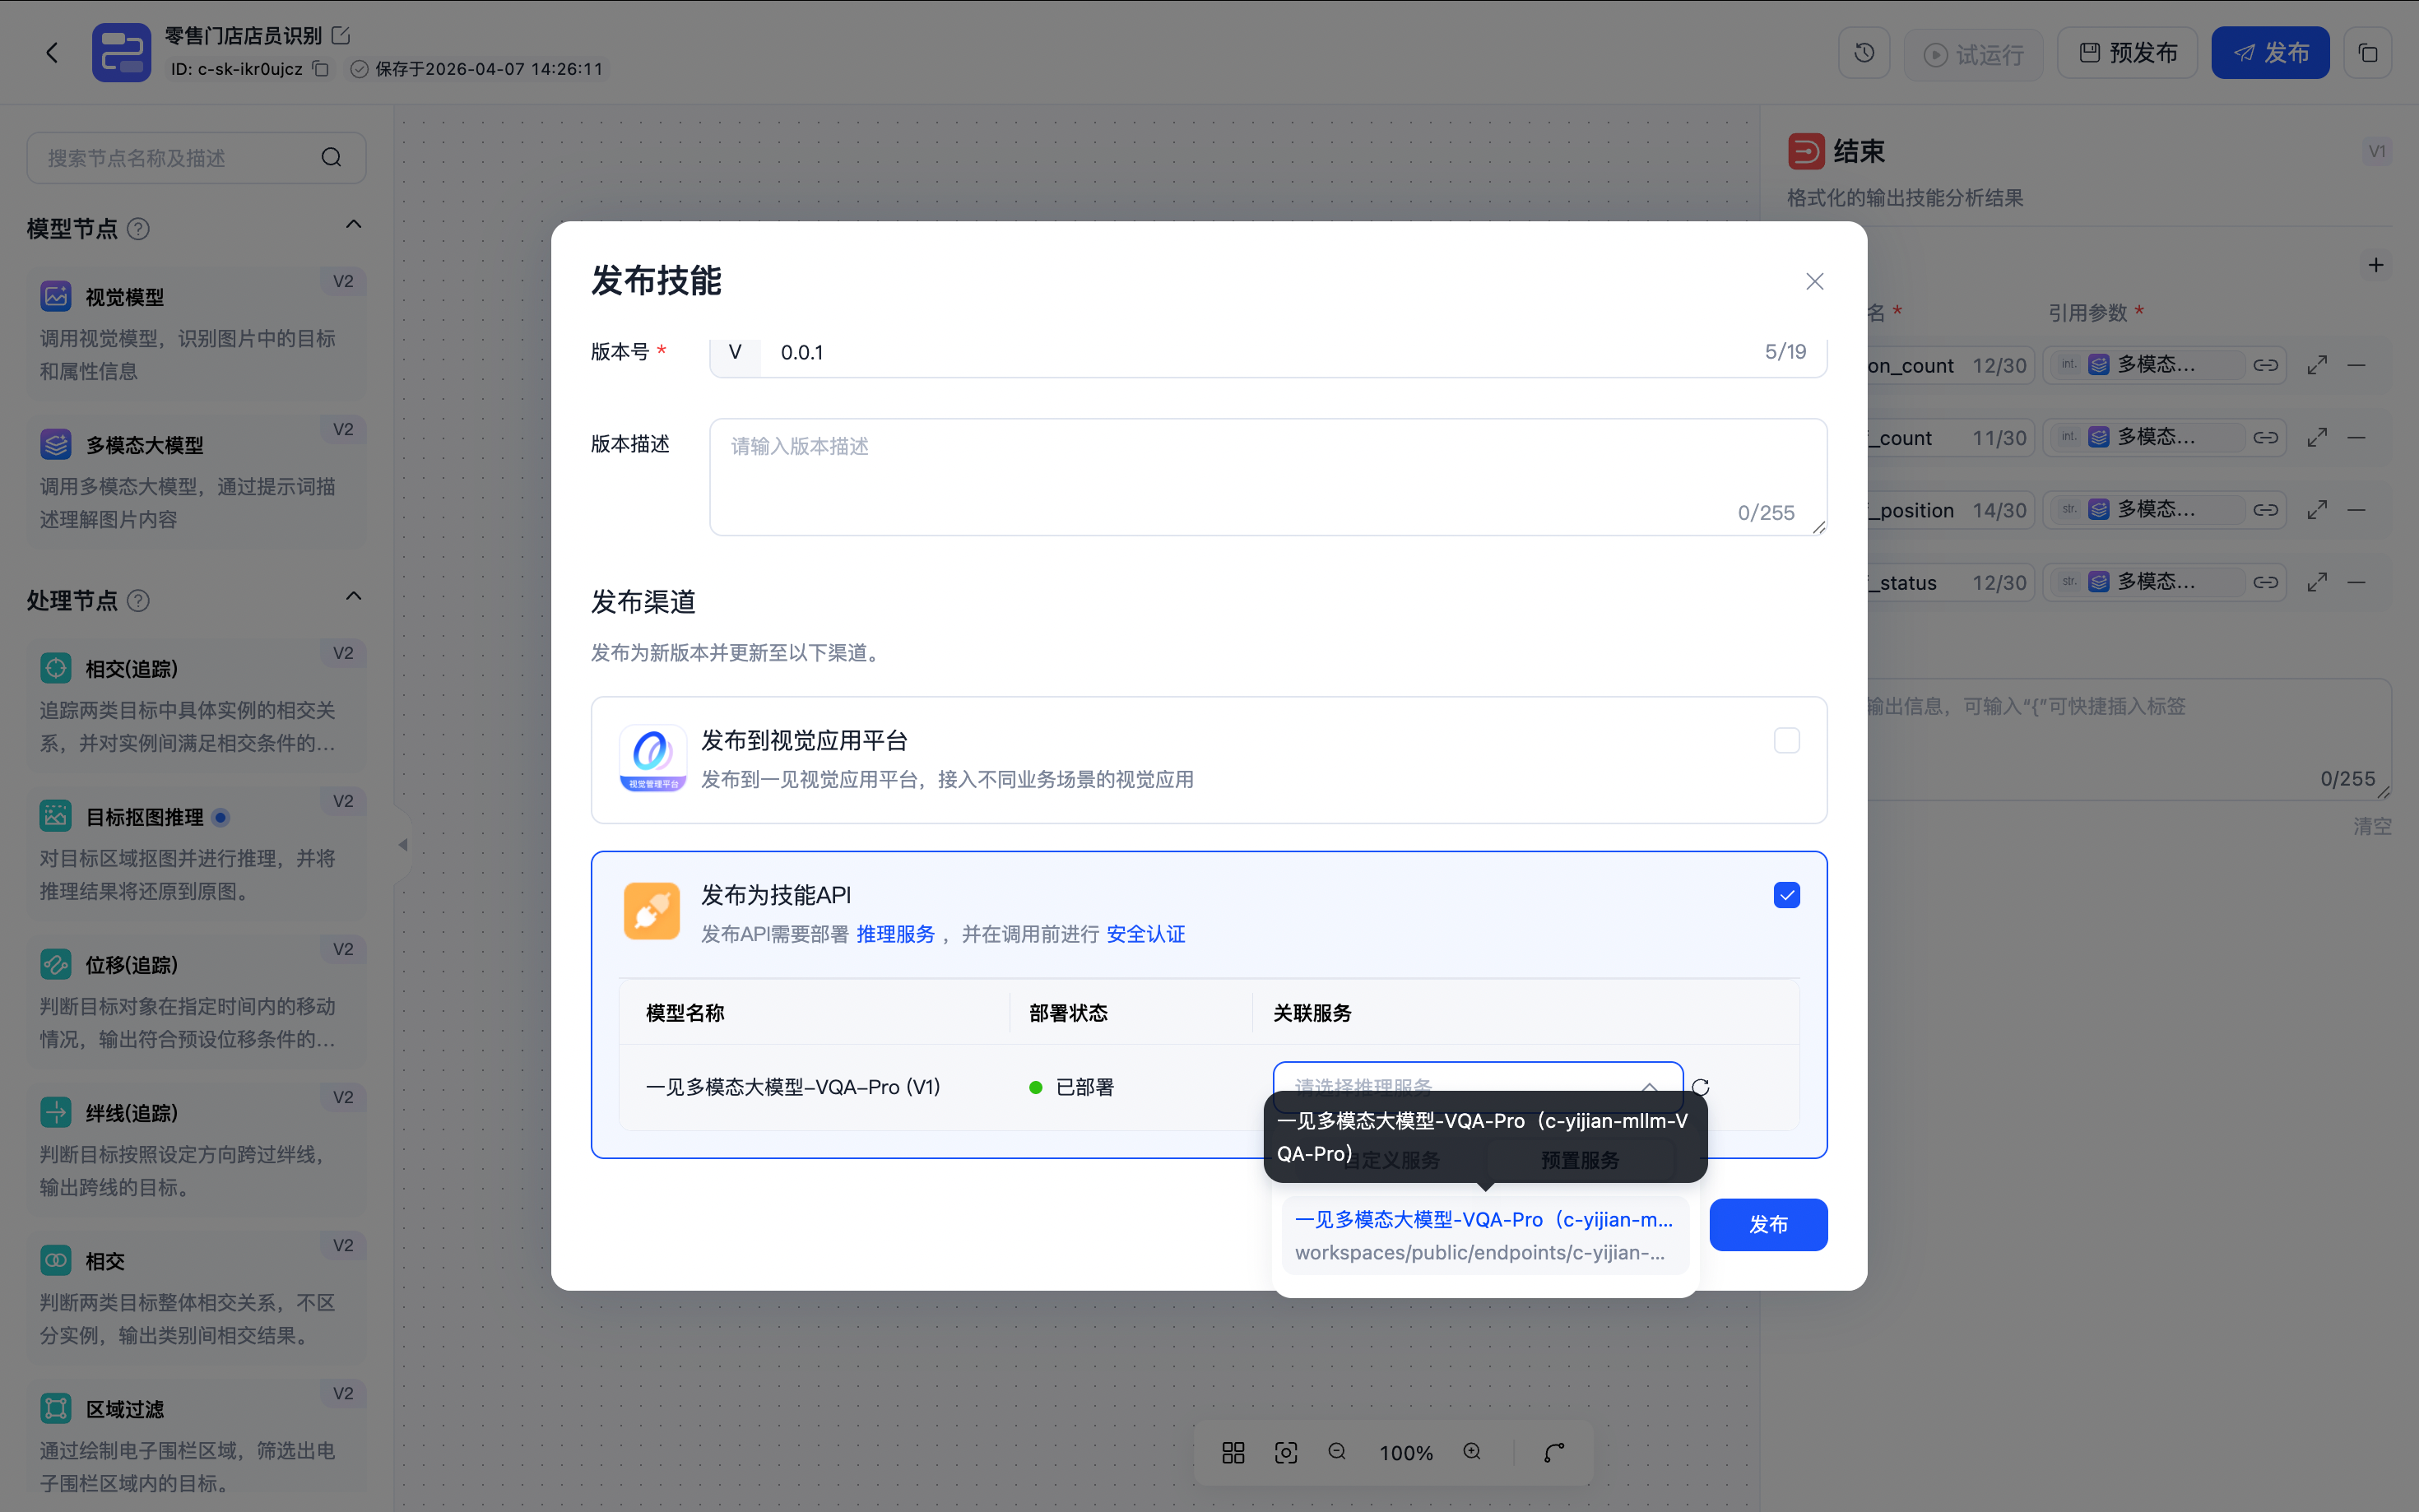Click 清空 in the right panel
Image resolution: width=2419 pixels, height=1512 pixels.
2372,826
